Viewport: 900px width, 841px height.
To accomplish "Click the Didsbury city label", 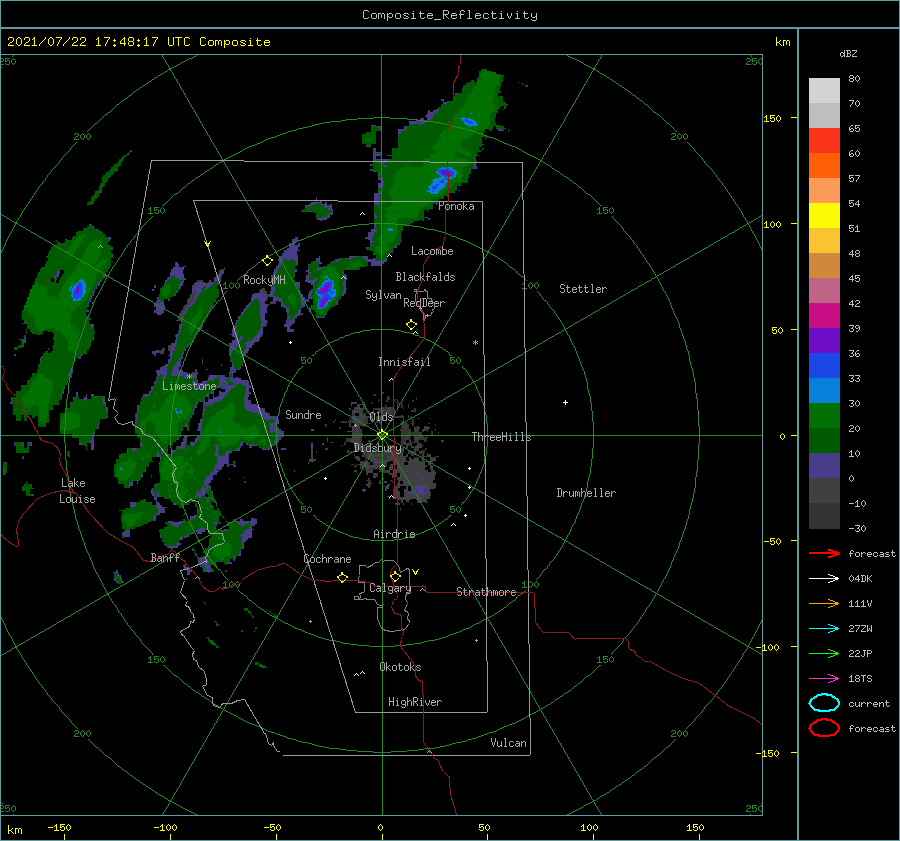I will click(x=378, y=448).
